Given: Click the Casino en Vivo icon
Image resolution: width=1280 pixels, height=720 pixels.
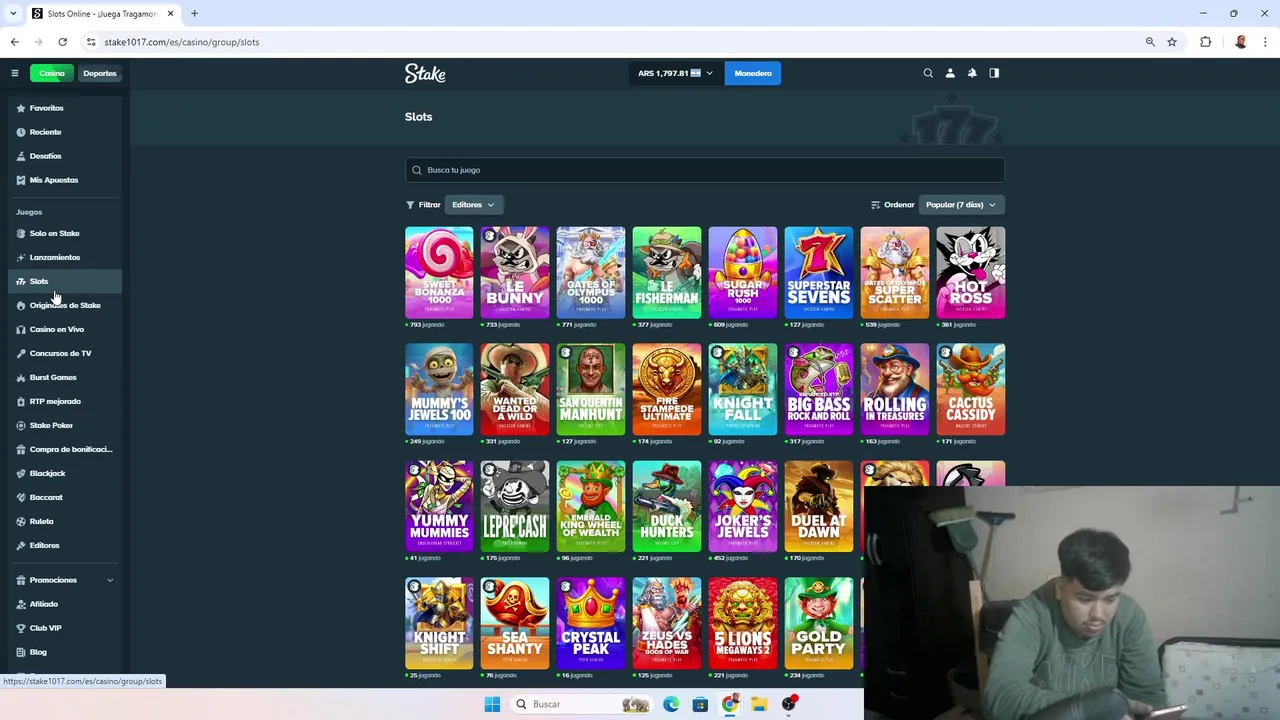Looking at the screenshot, I should [21, 329].
